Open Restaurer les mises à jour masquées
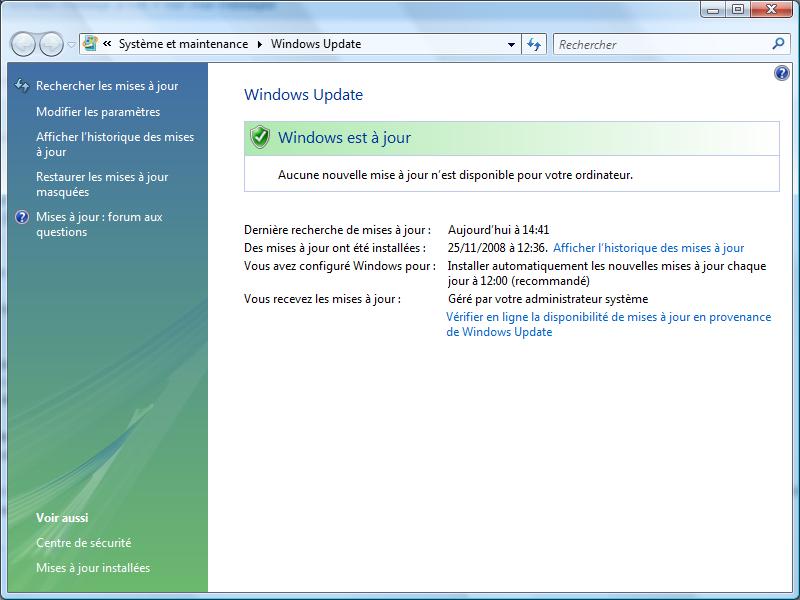The height and width of the screenshot is (600, 800). (x=102, y=184)
